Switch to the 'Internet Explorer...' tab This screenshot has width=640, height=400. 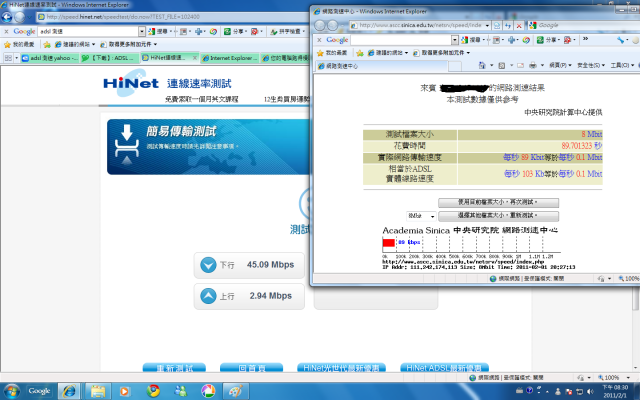click(x=229, y=58)
